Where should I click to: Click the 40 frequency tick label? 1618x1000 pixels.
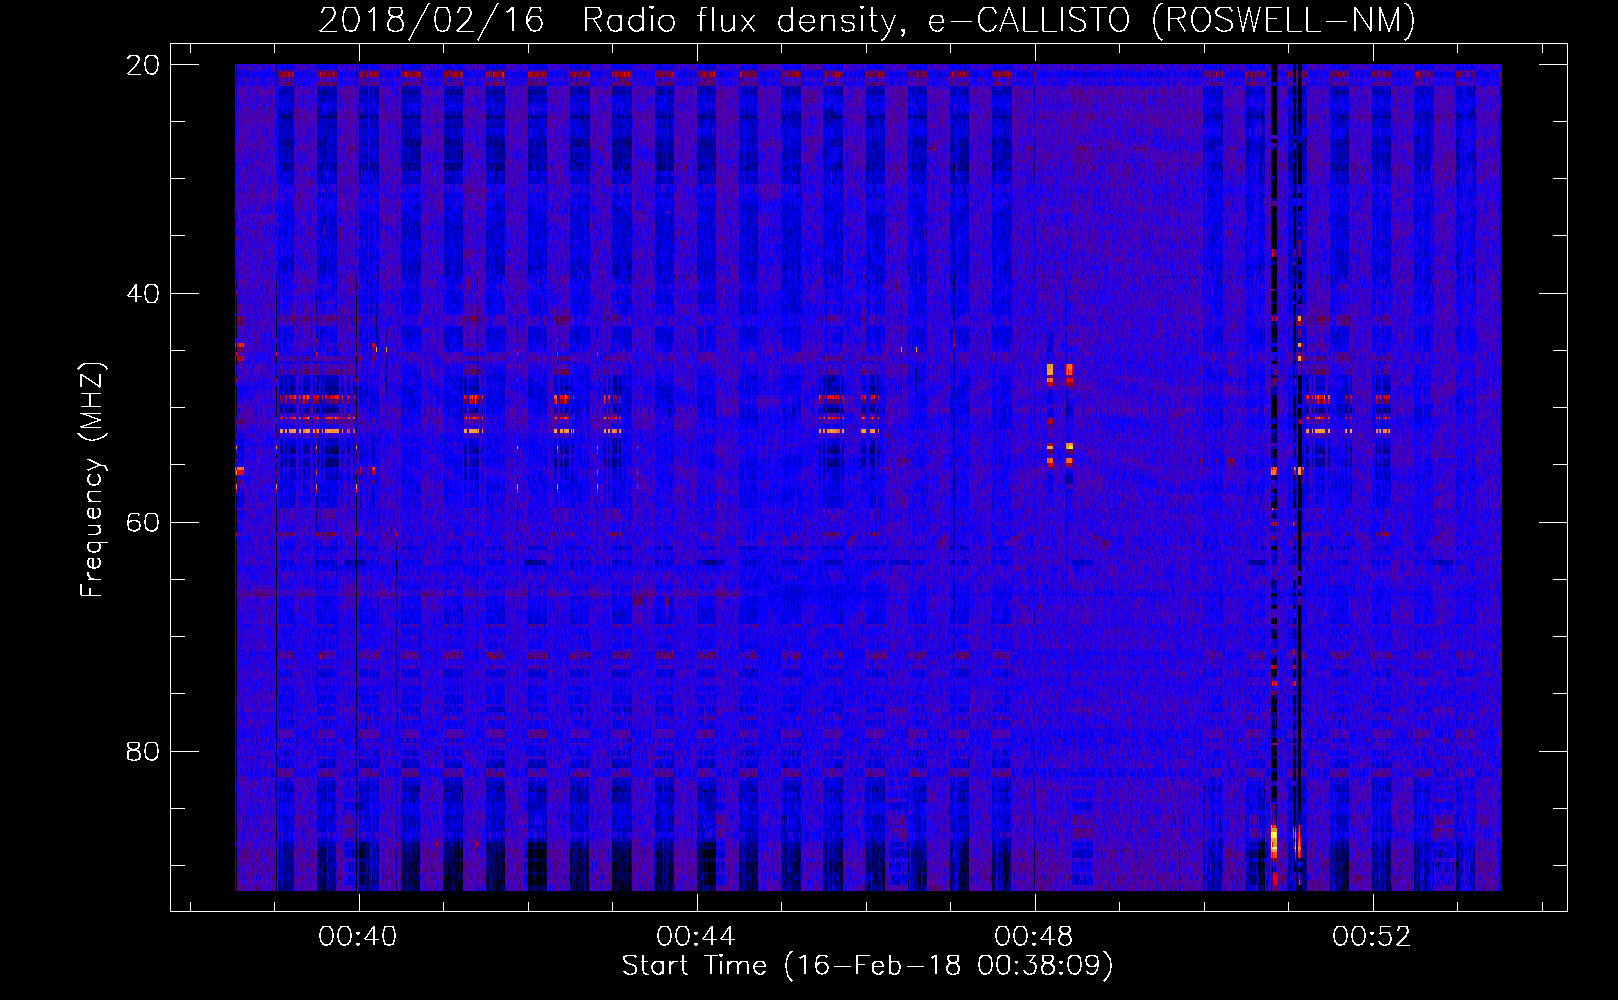143,294
